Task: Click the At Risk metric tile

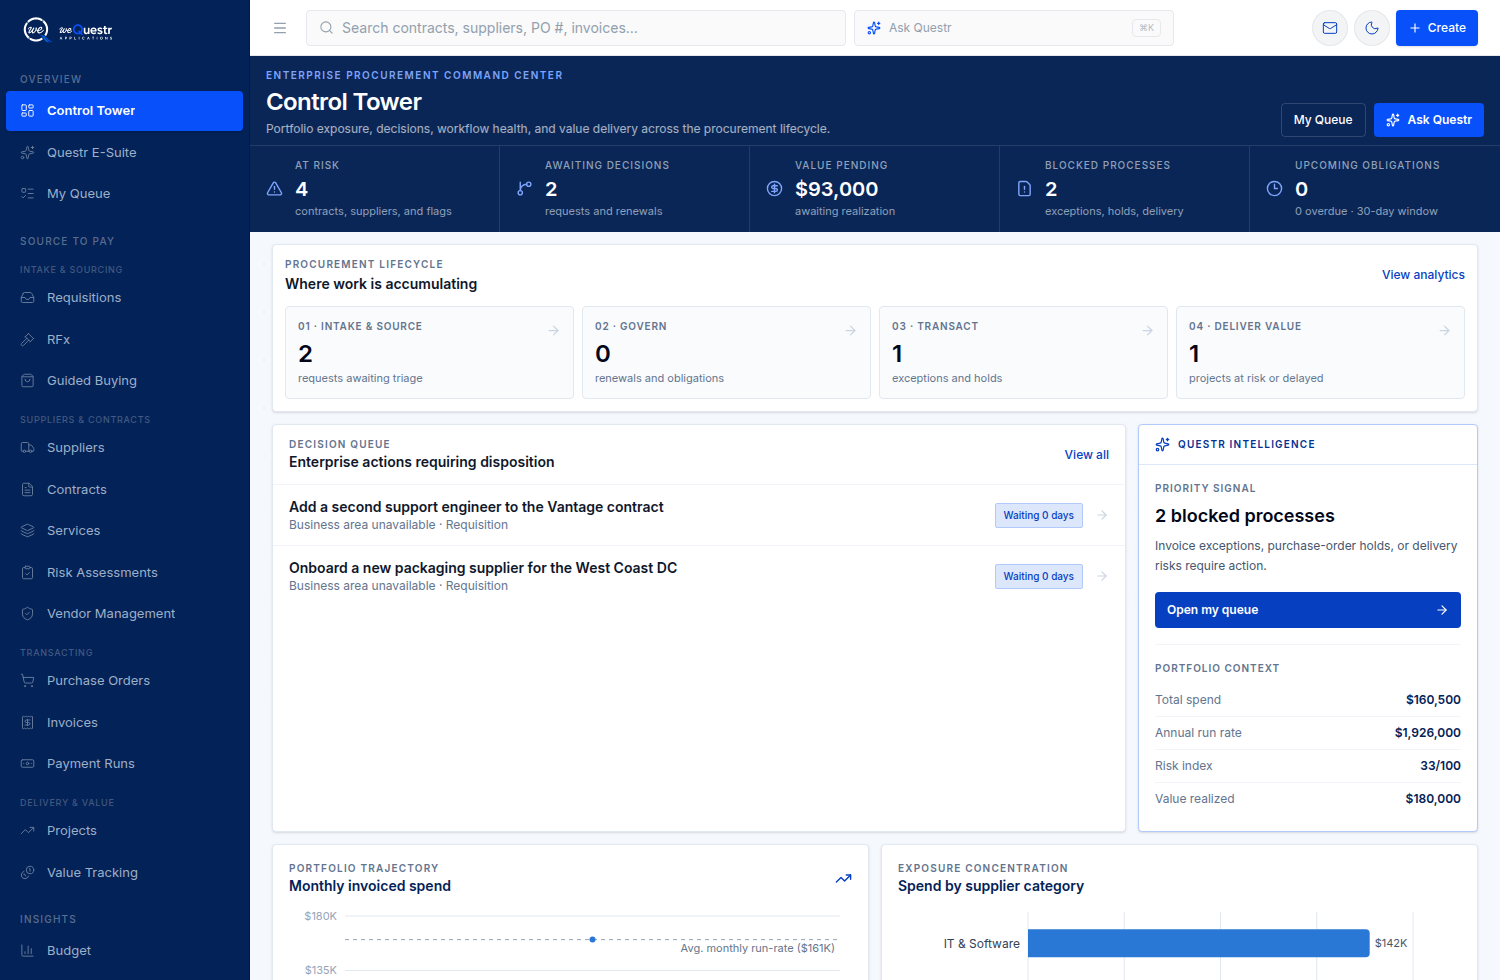Action: point(375,189)
